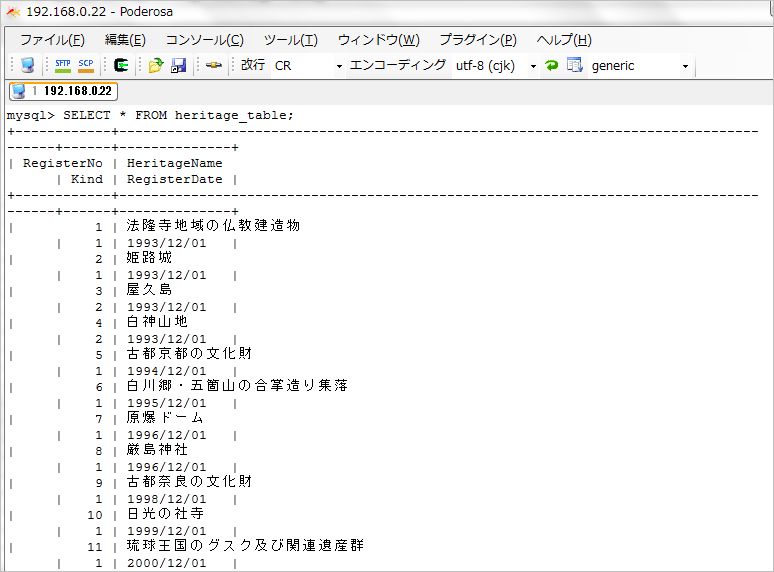
Task: Open the SFTP transfer tool
Action: (x=63, y=65)
